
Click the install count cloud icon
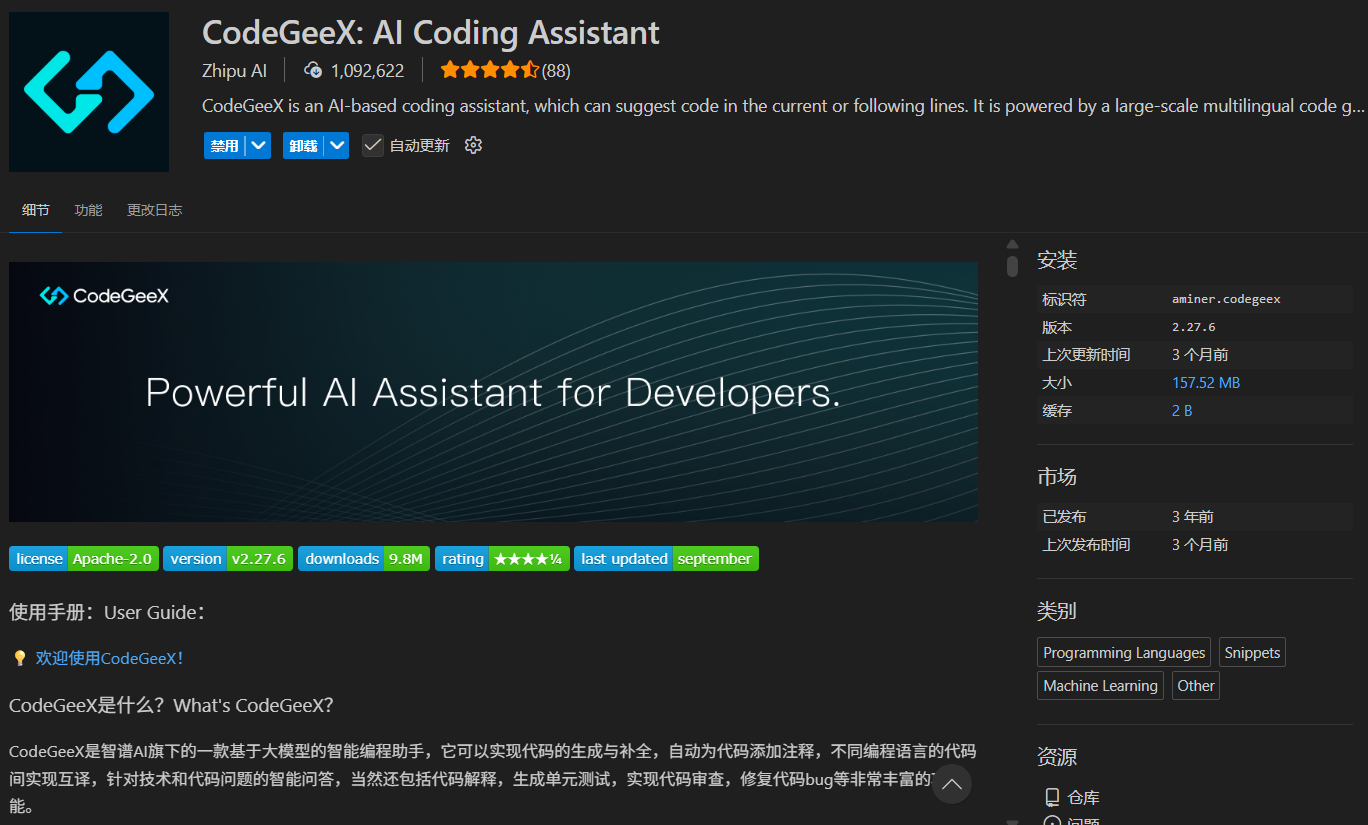tap(313, 70)
